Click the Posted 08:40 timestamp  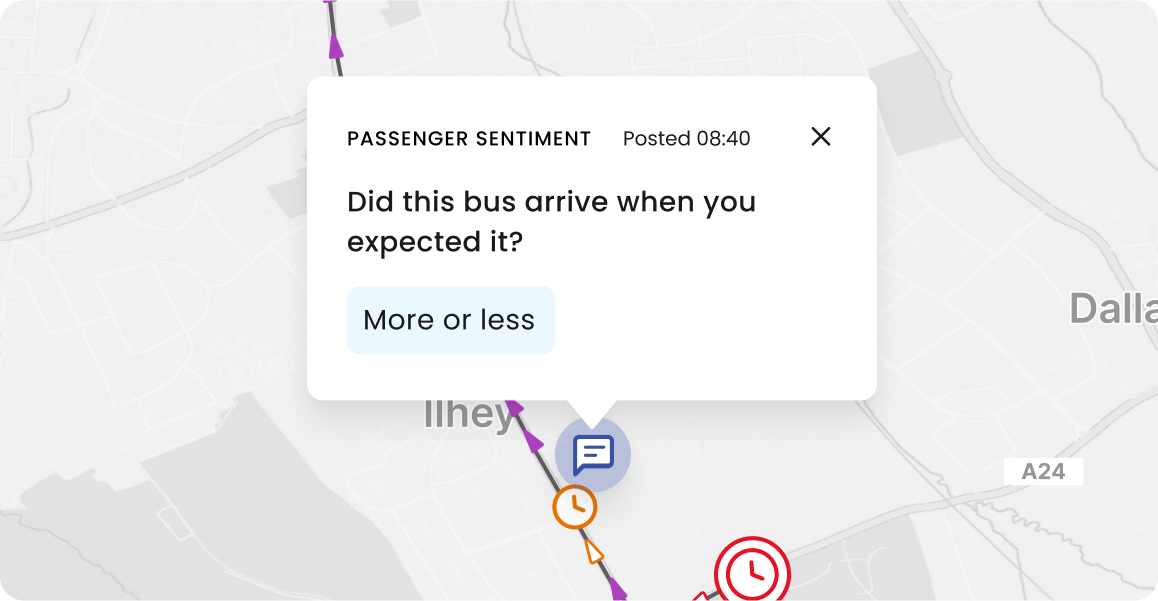coord(686,138)
